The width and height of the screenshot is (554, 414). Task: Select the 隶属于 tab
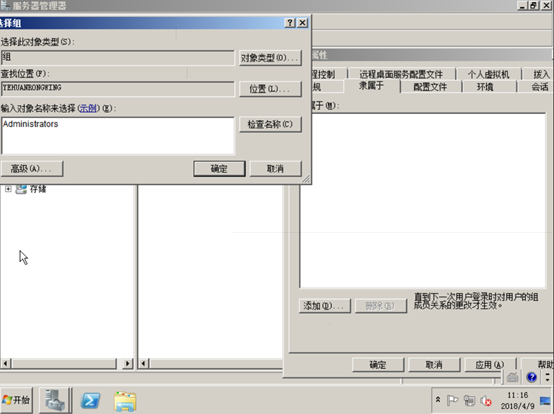click(371, 86)
